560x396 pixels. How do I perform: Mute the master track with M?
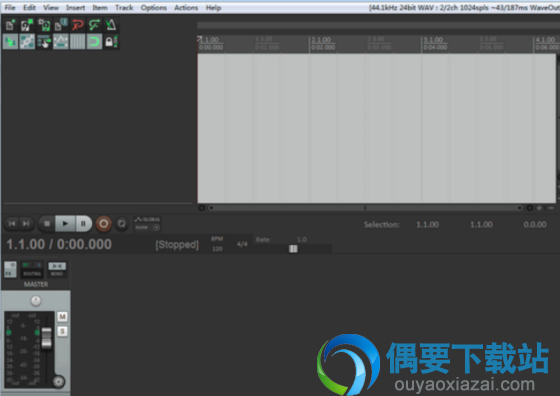(62, 317)
